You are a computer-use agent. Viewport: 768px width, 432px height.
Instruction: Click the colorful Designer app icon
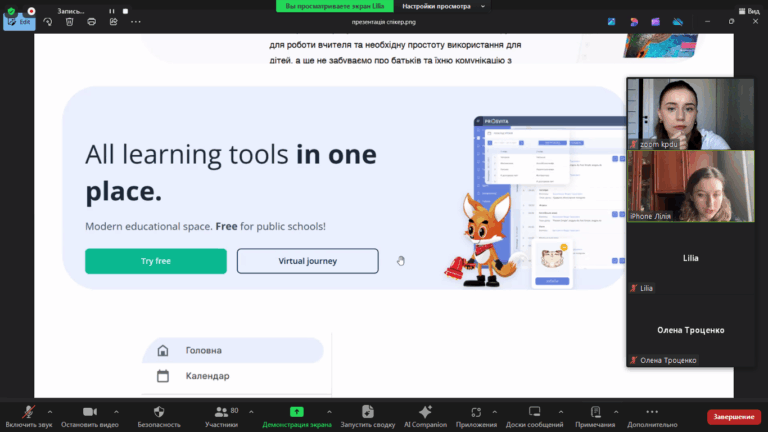coord(634,22)
